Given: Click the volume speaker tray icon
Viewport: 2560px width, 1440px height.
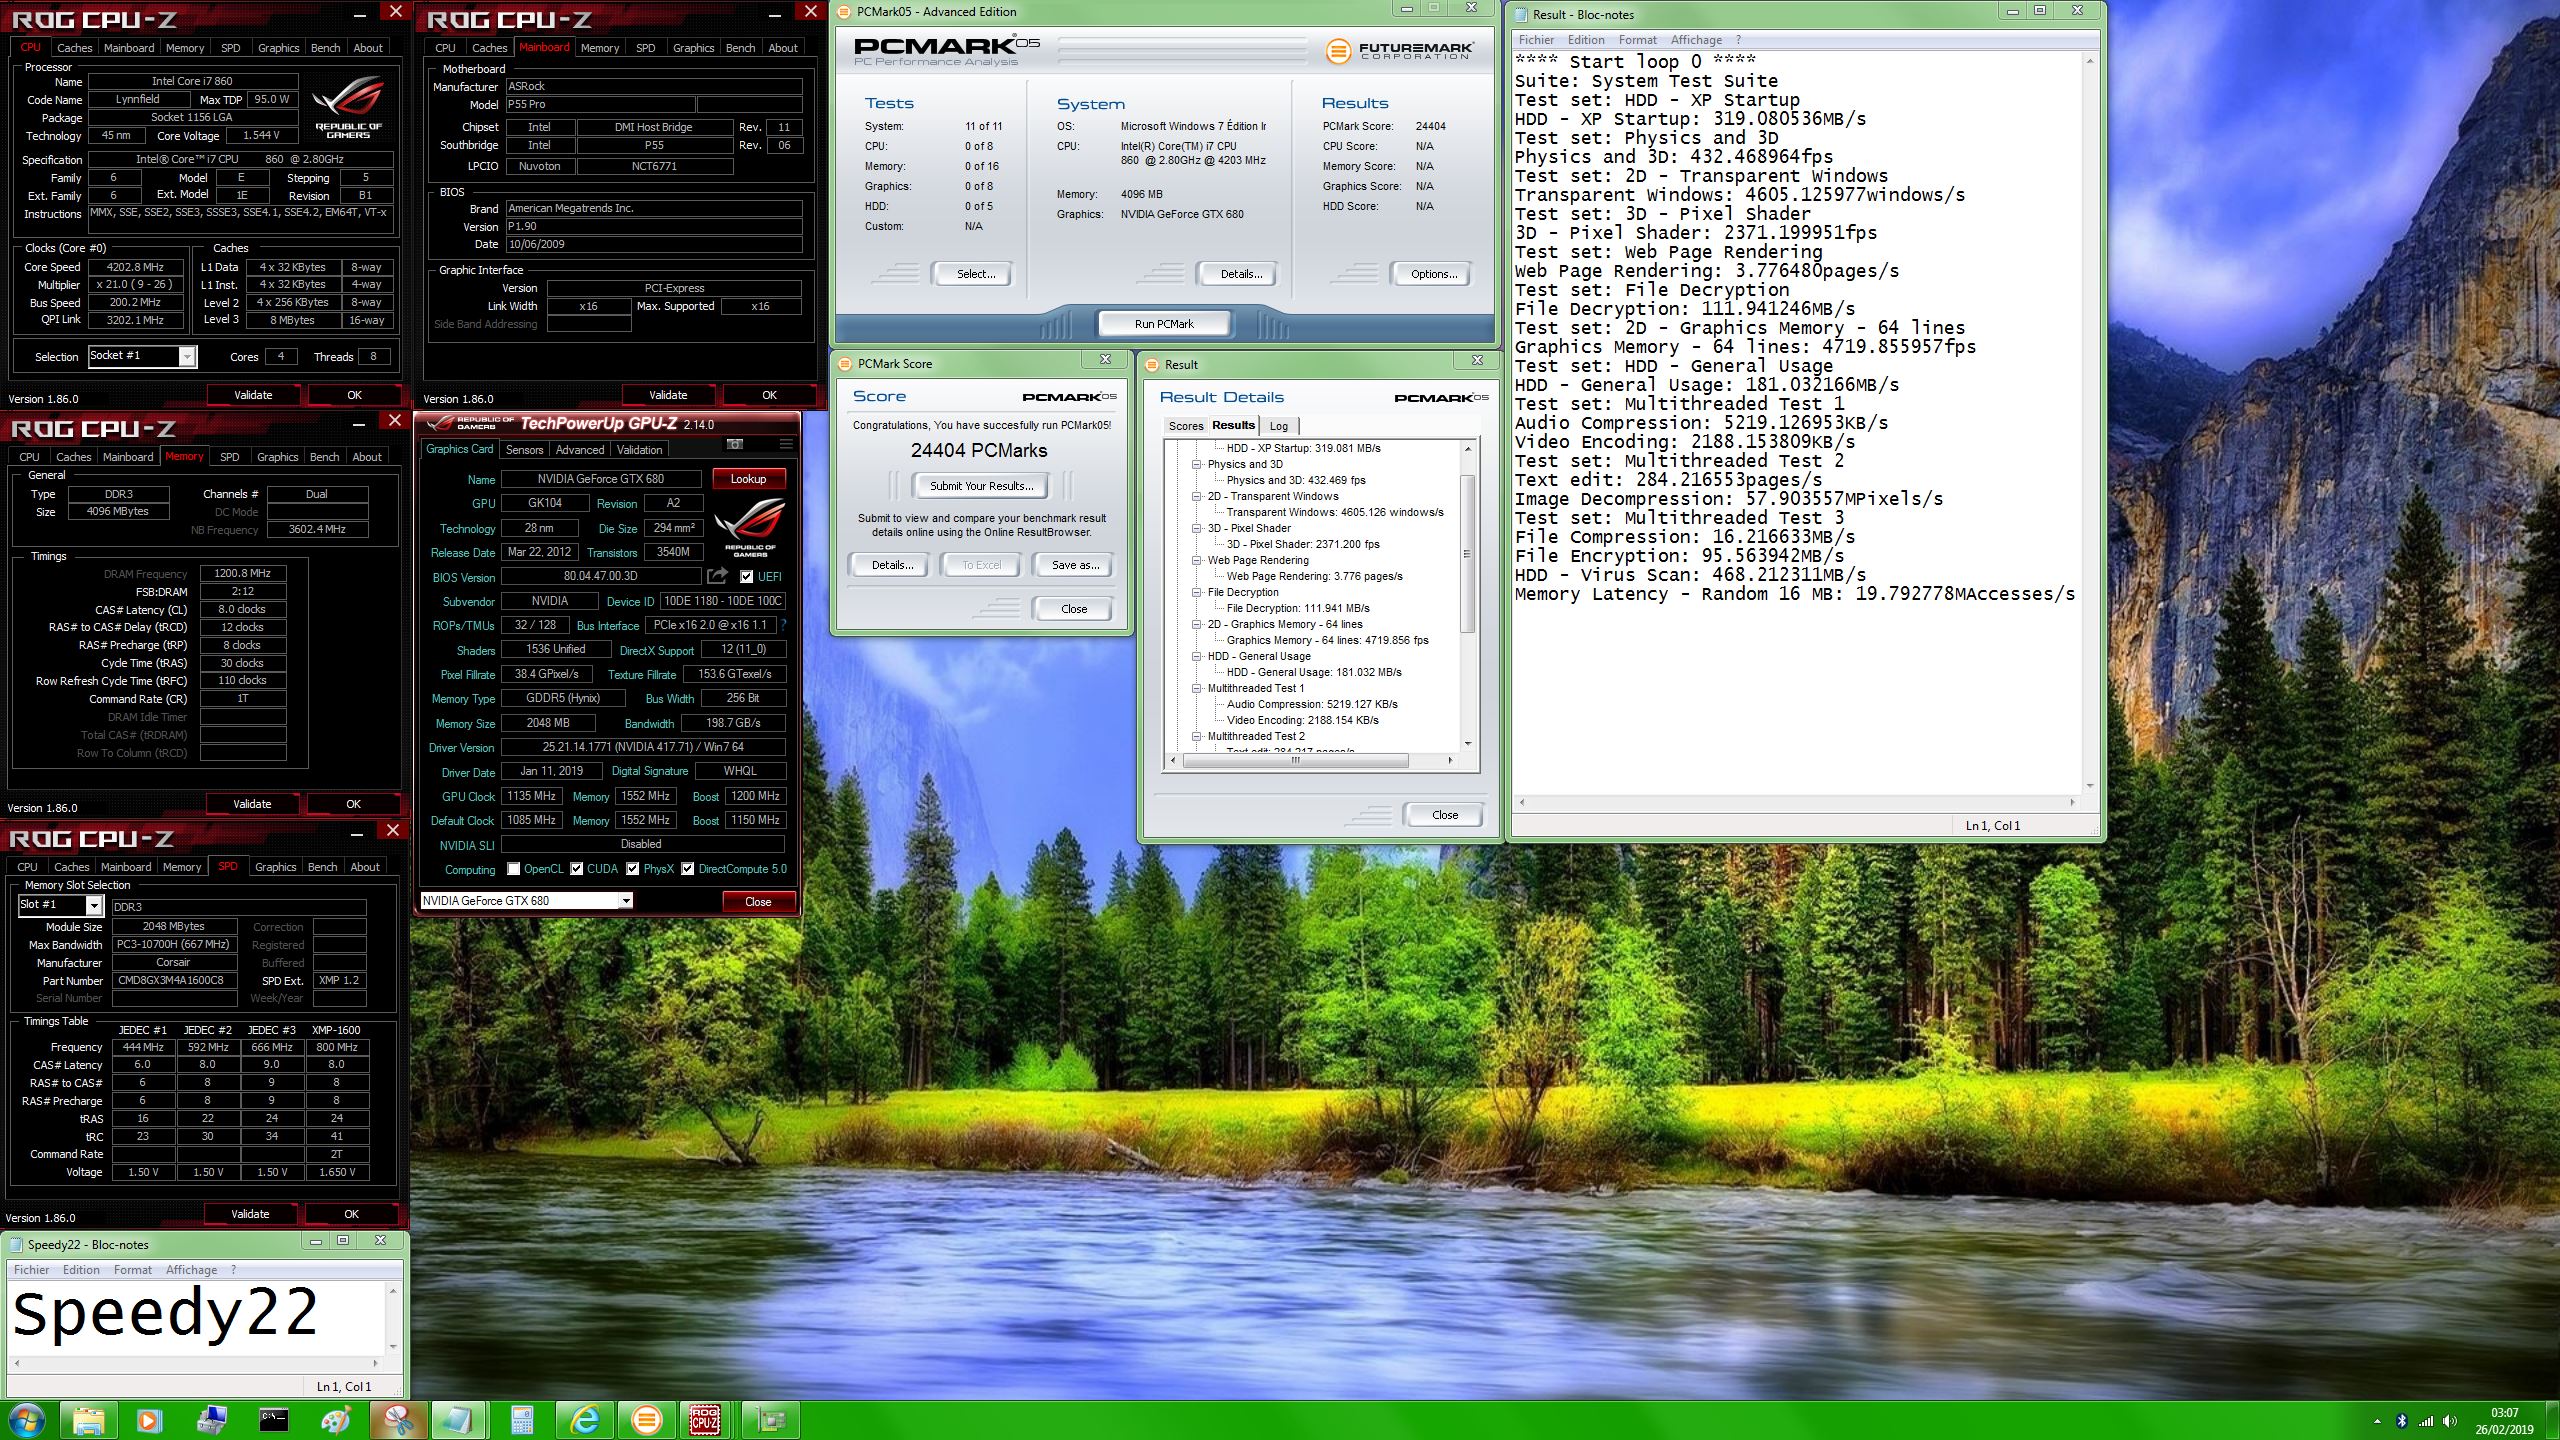Looking at the screenshot, I should (x=2449, y=1421).
